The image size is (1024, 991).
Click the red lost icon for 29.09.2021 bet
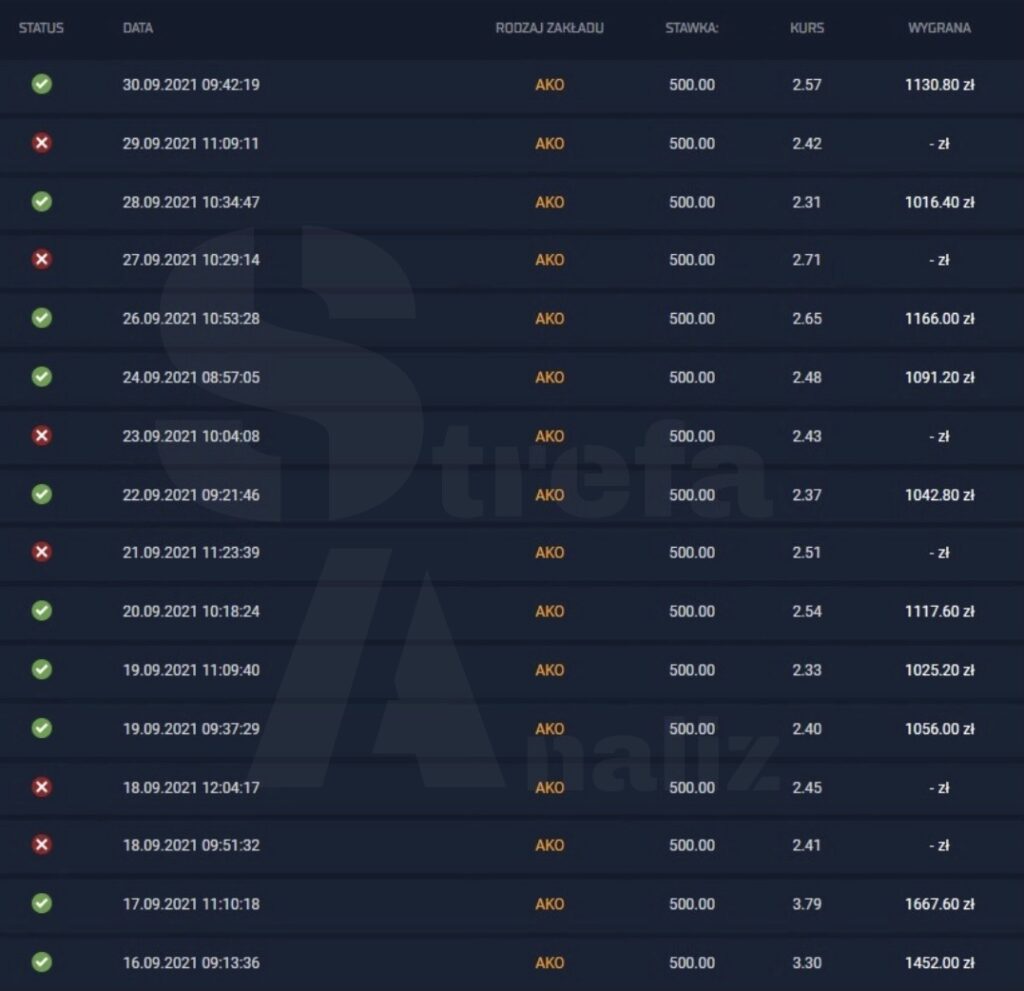pyautogui.click(x=42, y=143)
